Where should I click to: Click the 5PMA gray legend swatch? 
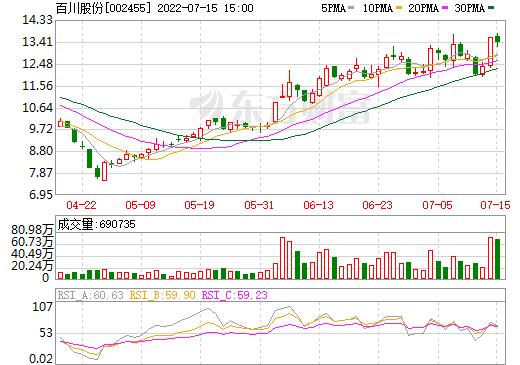[351, 8]
